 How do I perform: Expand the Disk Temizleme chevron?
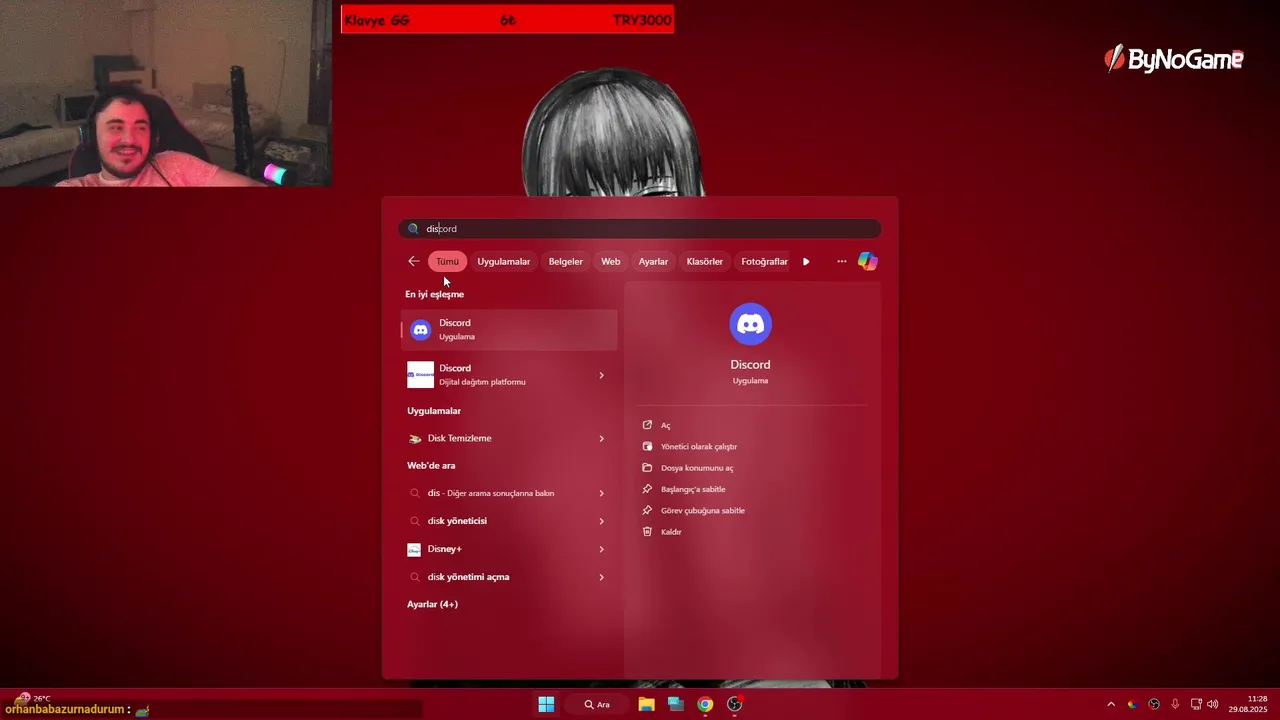tap(601, 438)
